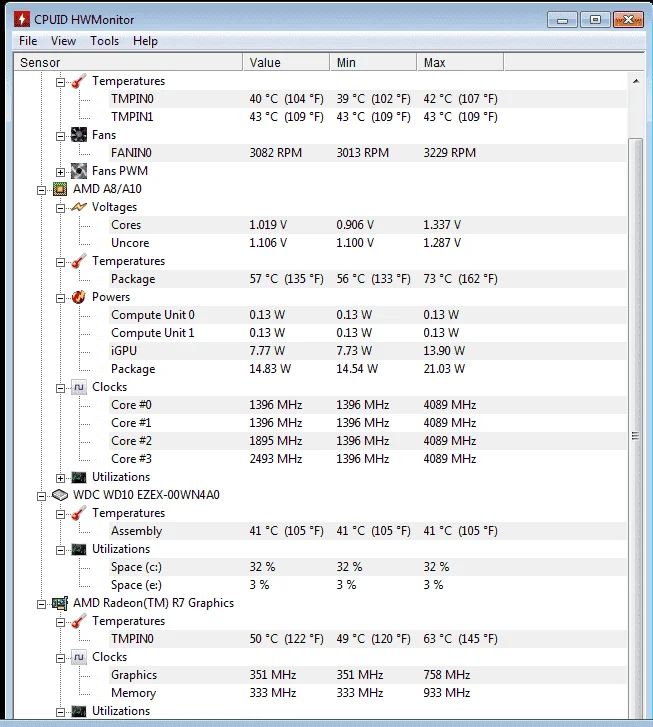Image resolution: width=653 pixels, height=727 pixels.
Task: Collapse Clocks node under Radeon R7 Graphics
Action: click(60, 658)
